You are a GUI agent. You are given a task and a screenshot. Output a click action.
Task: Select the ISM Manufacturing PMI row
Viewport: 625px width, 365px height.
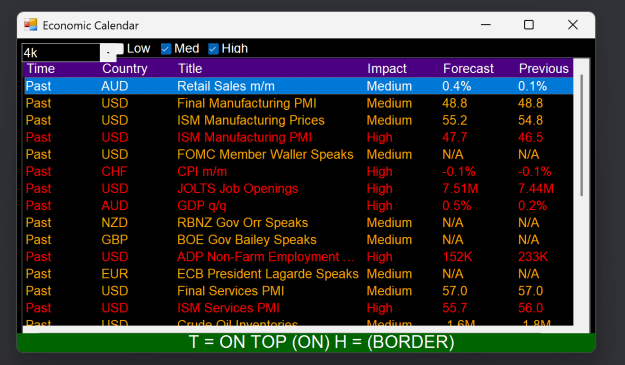coord(299,137)
